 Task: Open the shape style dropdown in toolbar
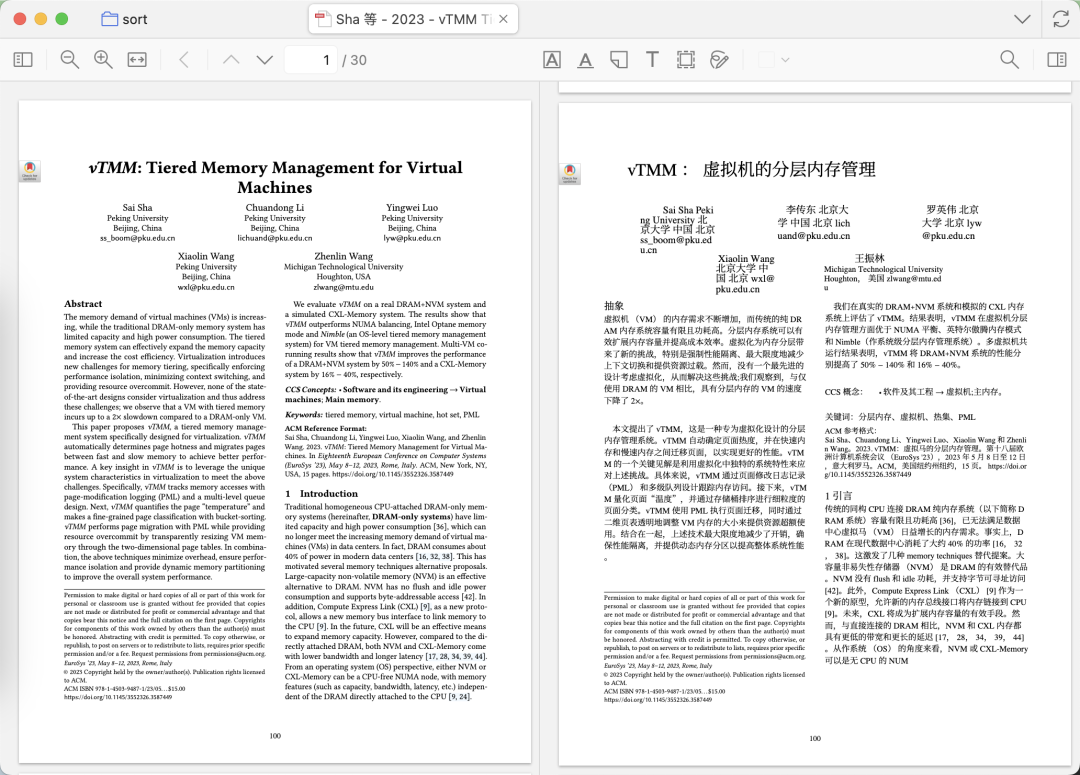click(785, 60)
